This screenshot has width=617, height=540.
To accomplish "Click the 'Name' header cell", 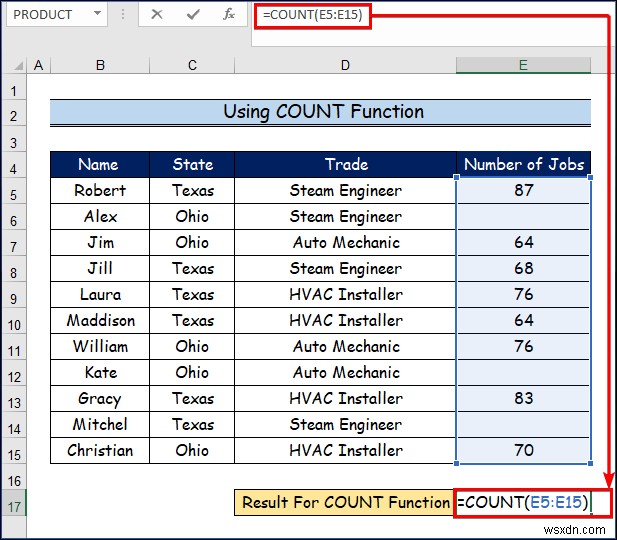I will click(x=100, y=165).
